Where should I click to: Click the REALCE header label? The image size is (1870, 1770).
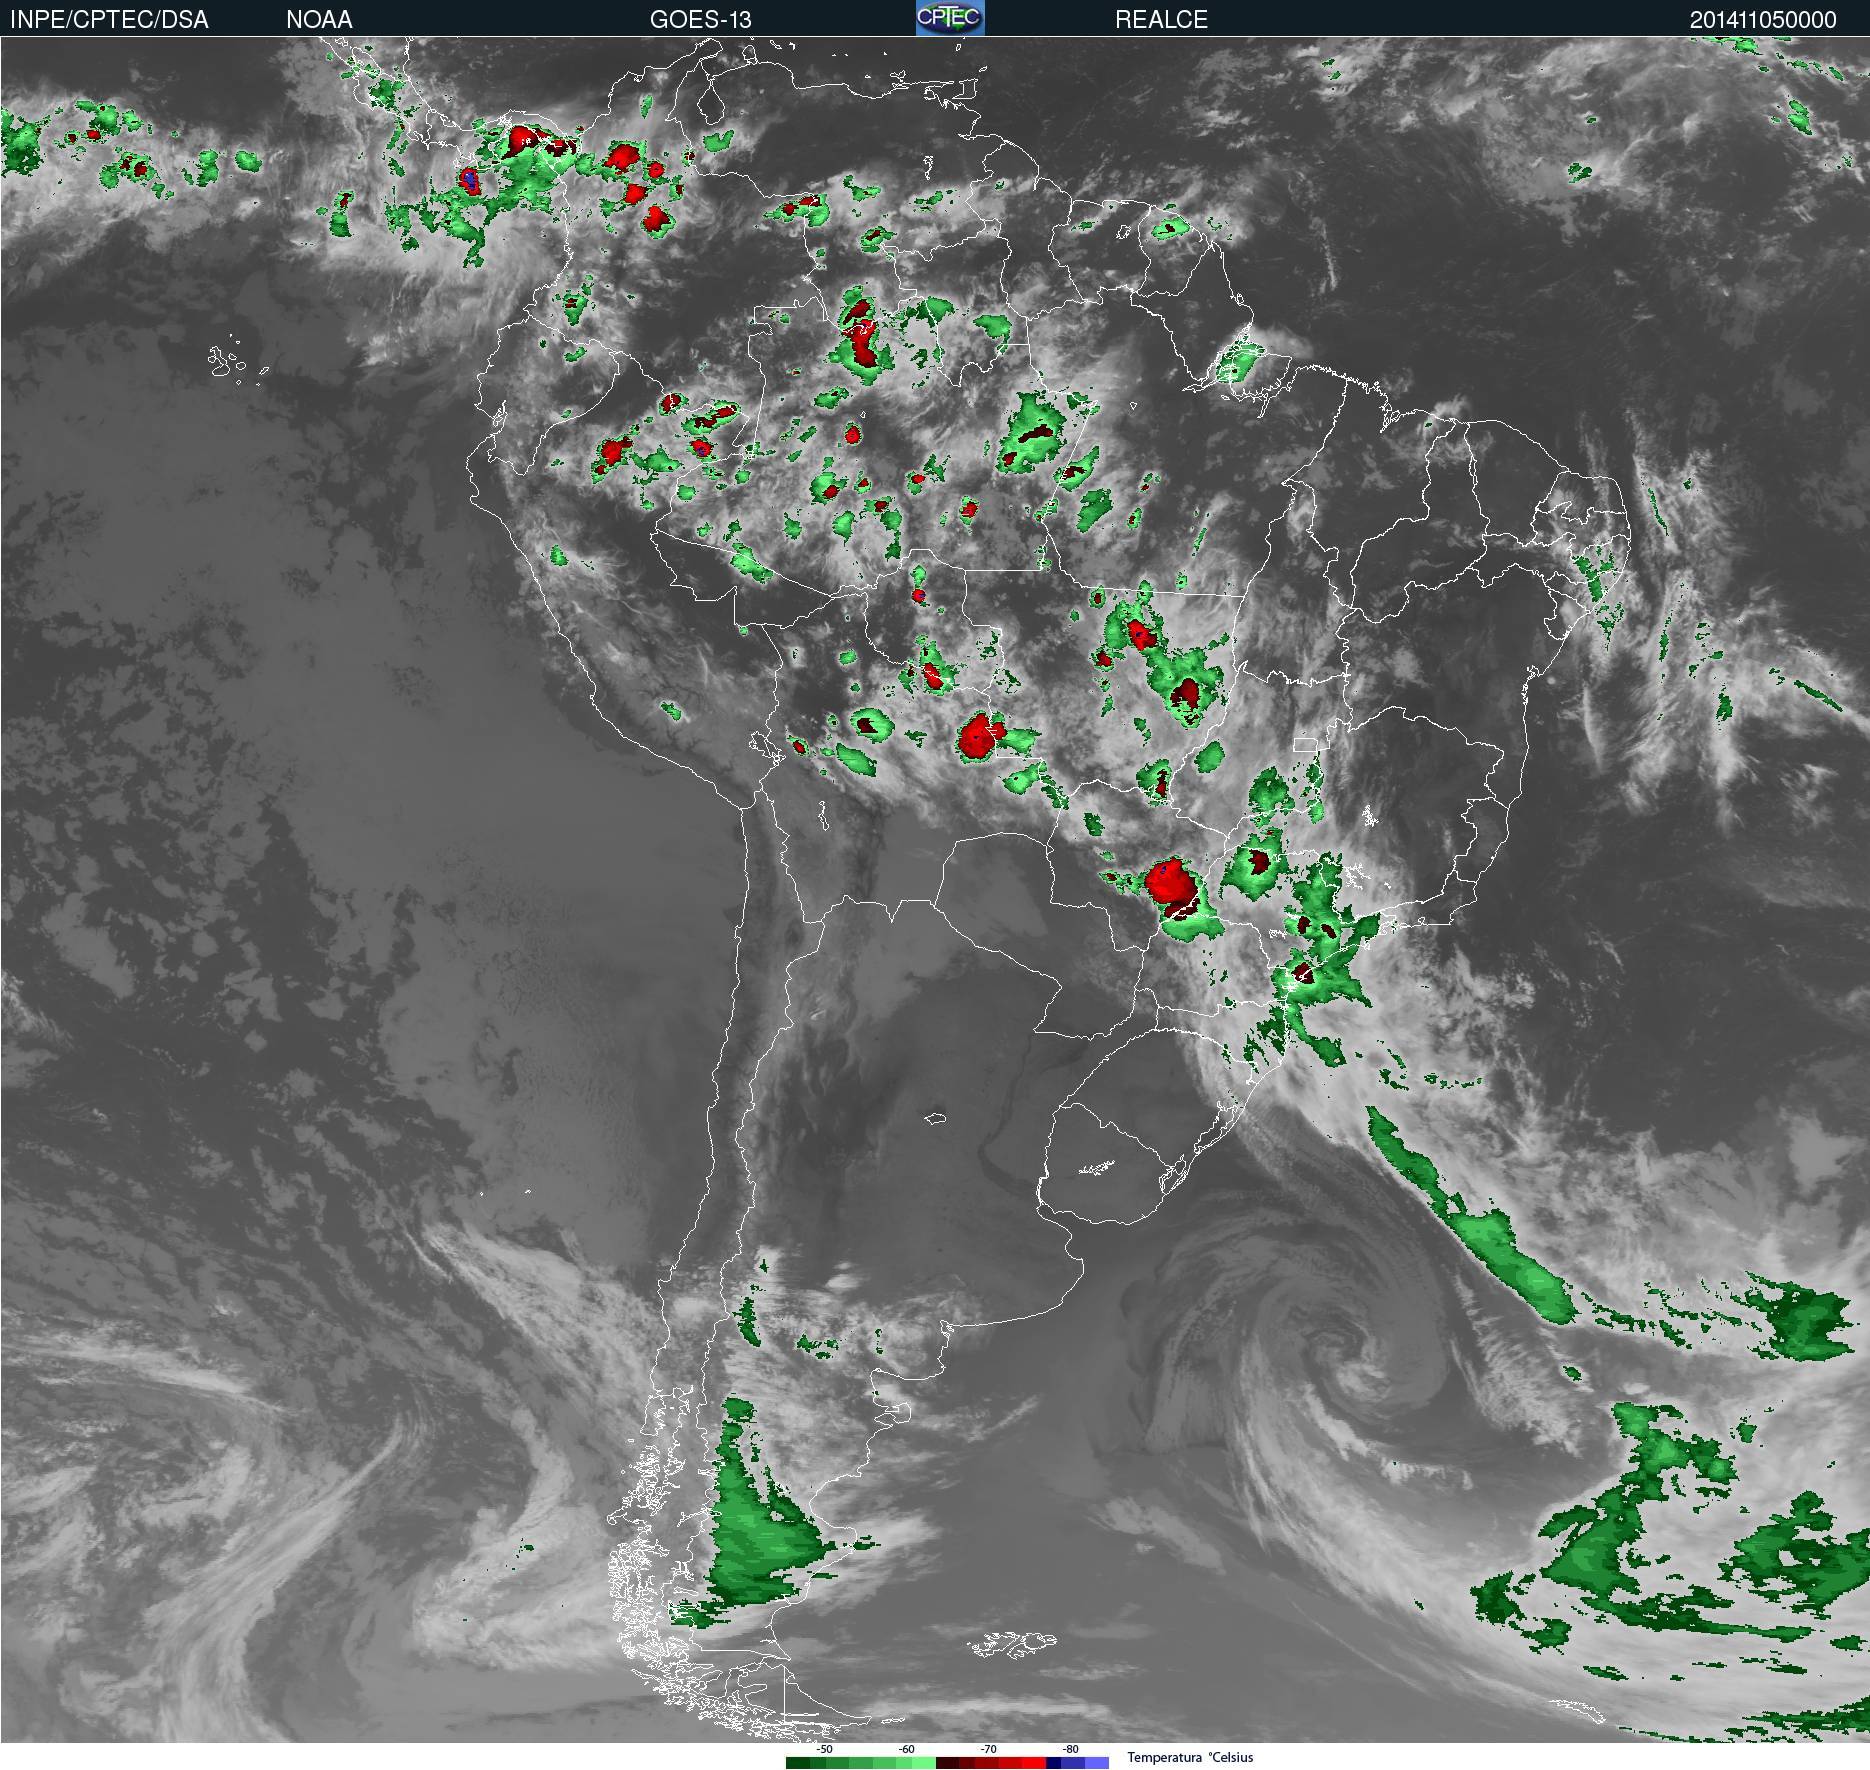click(x=1161, y=19)
